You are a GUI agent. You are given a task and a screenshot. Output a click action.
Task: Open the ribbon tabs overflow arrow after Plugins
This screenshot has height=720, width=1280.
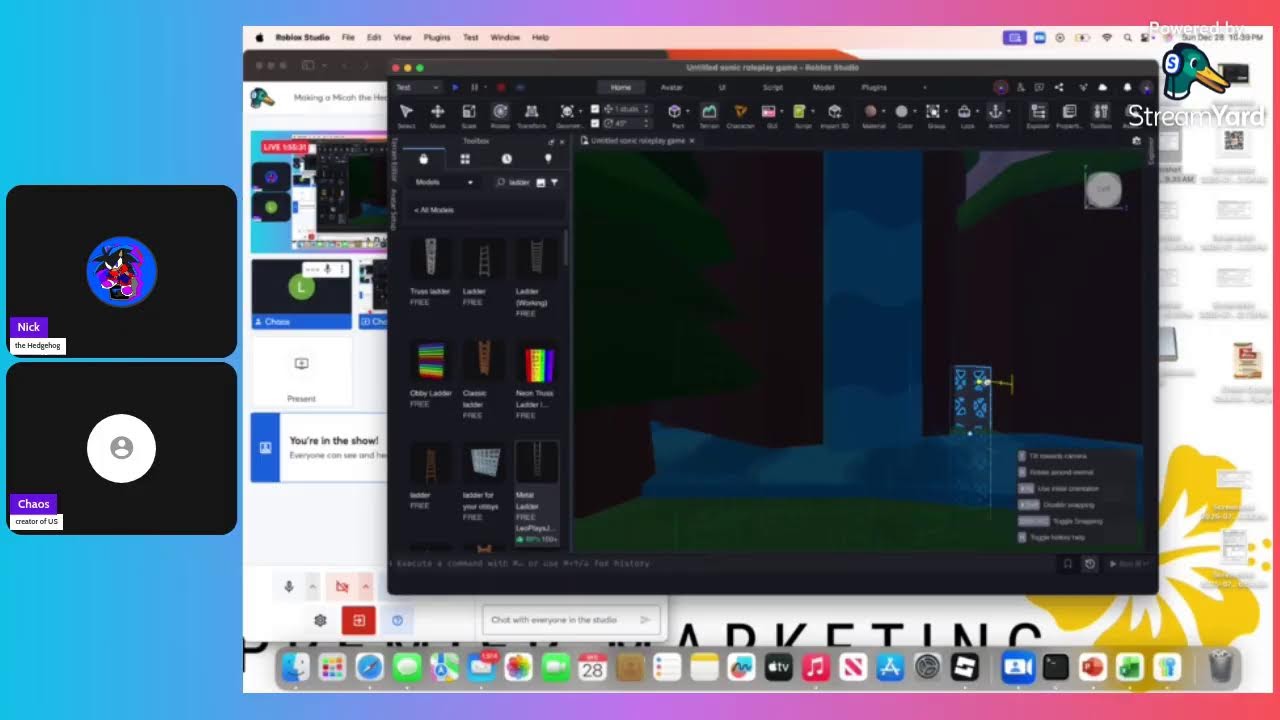(x=924, y=87)
